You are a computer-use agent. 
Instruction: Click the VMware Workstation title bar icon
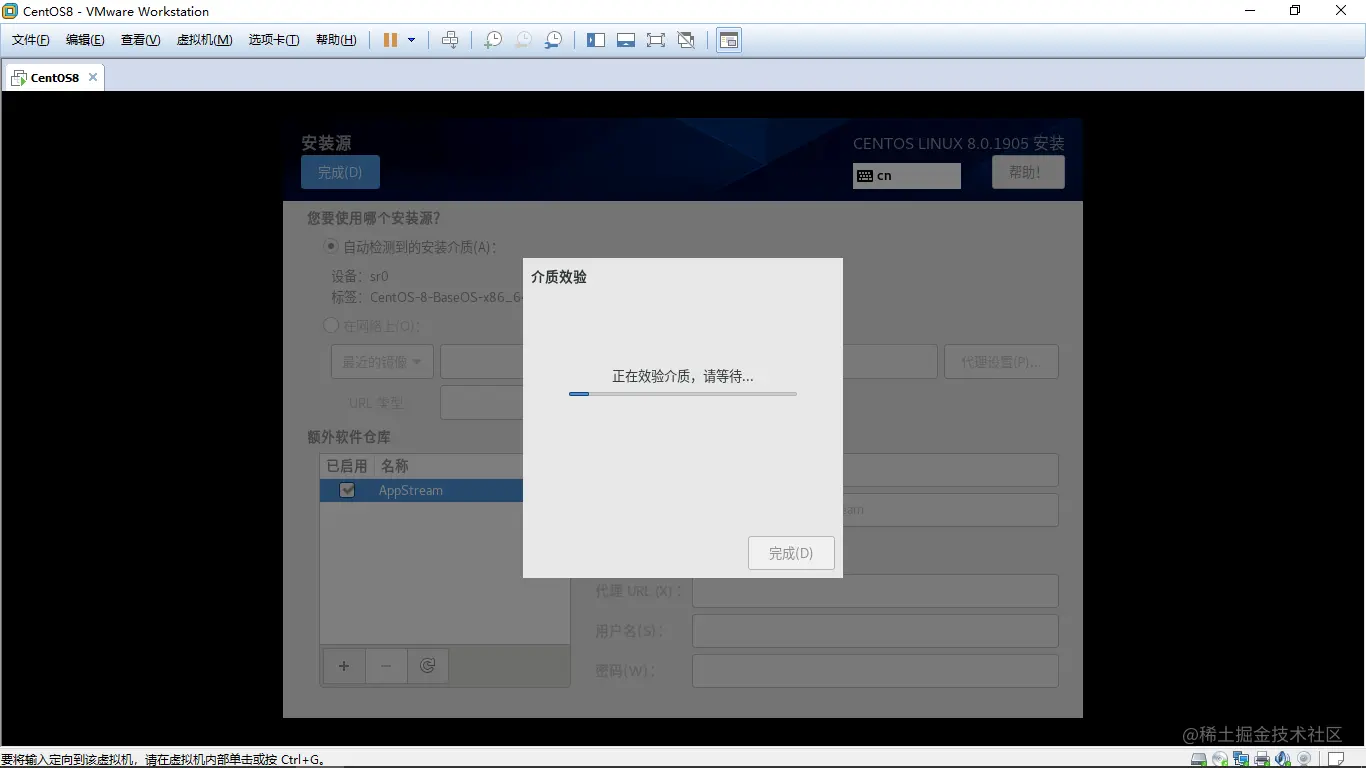pos(10,11)
